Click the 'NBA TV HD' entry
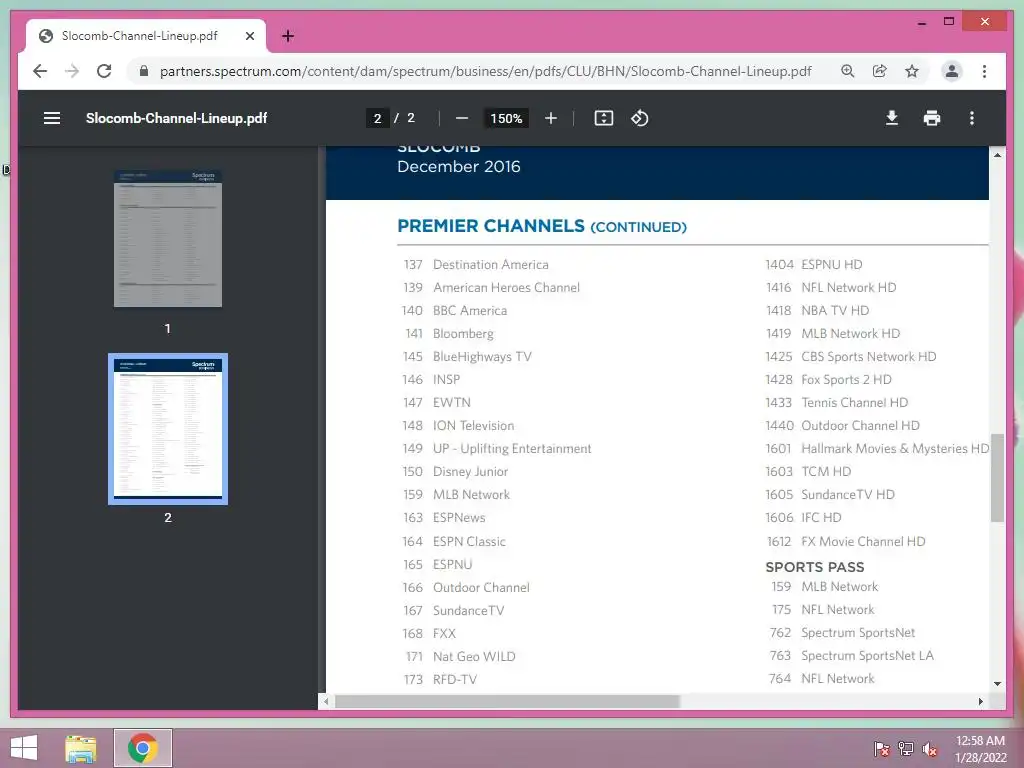1024x768 pixels. point(835,310)
